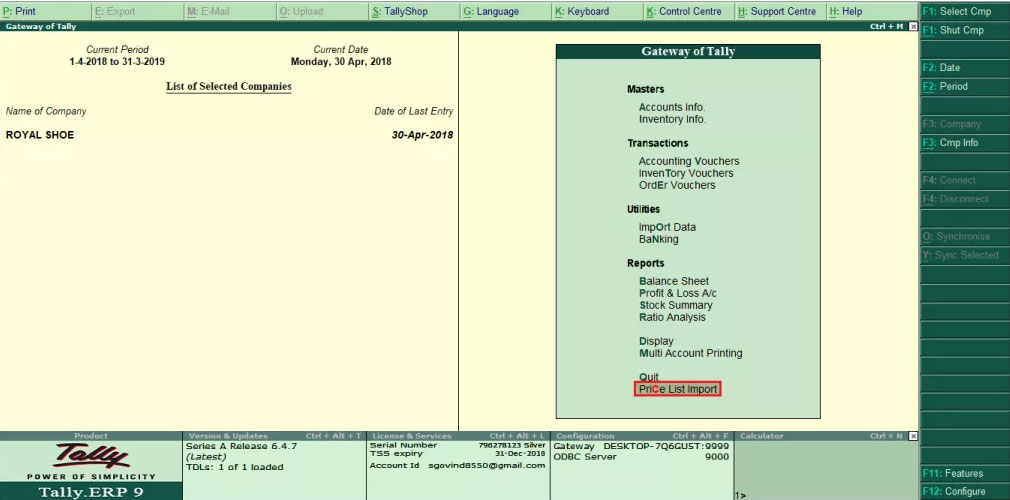
Task: Click F2 Period button
Action: [x=965, y=86]
